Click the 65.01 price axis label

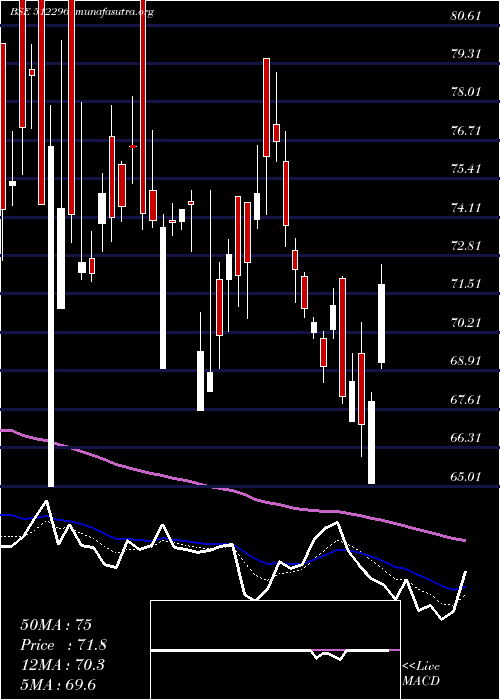tap(466, 476)
